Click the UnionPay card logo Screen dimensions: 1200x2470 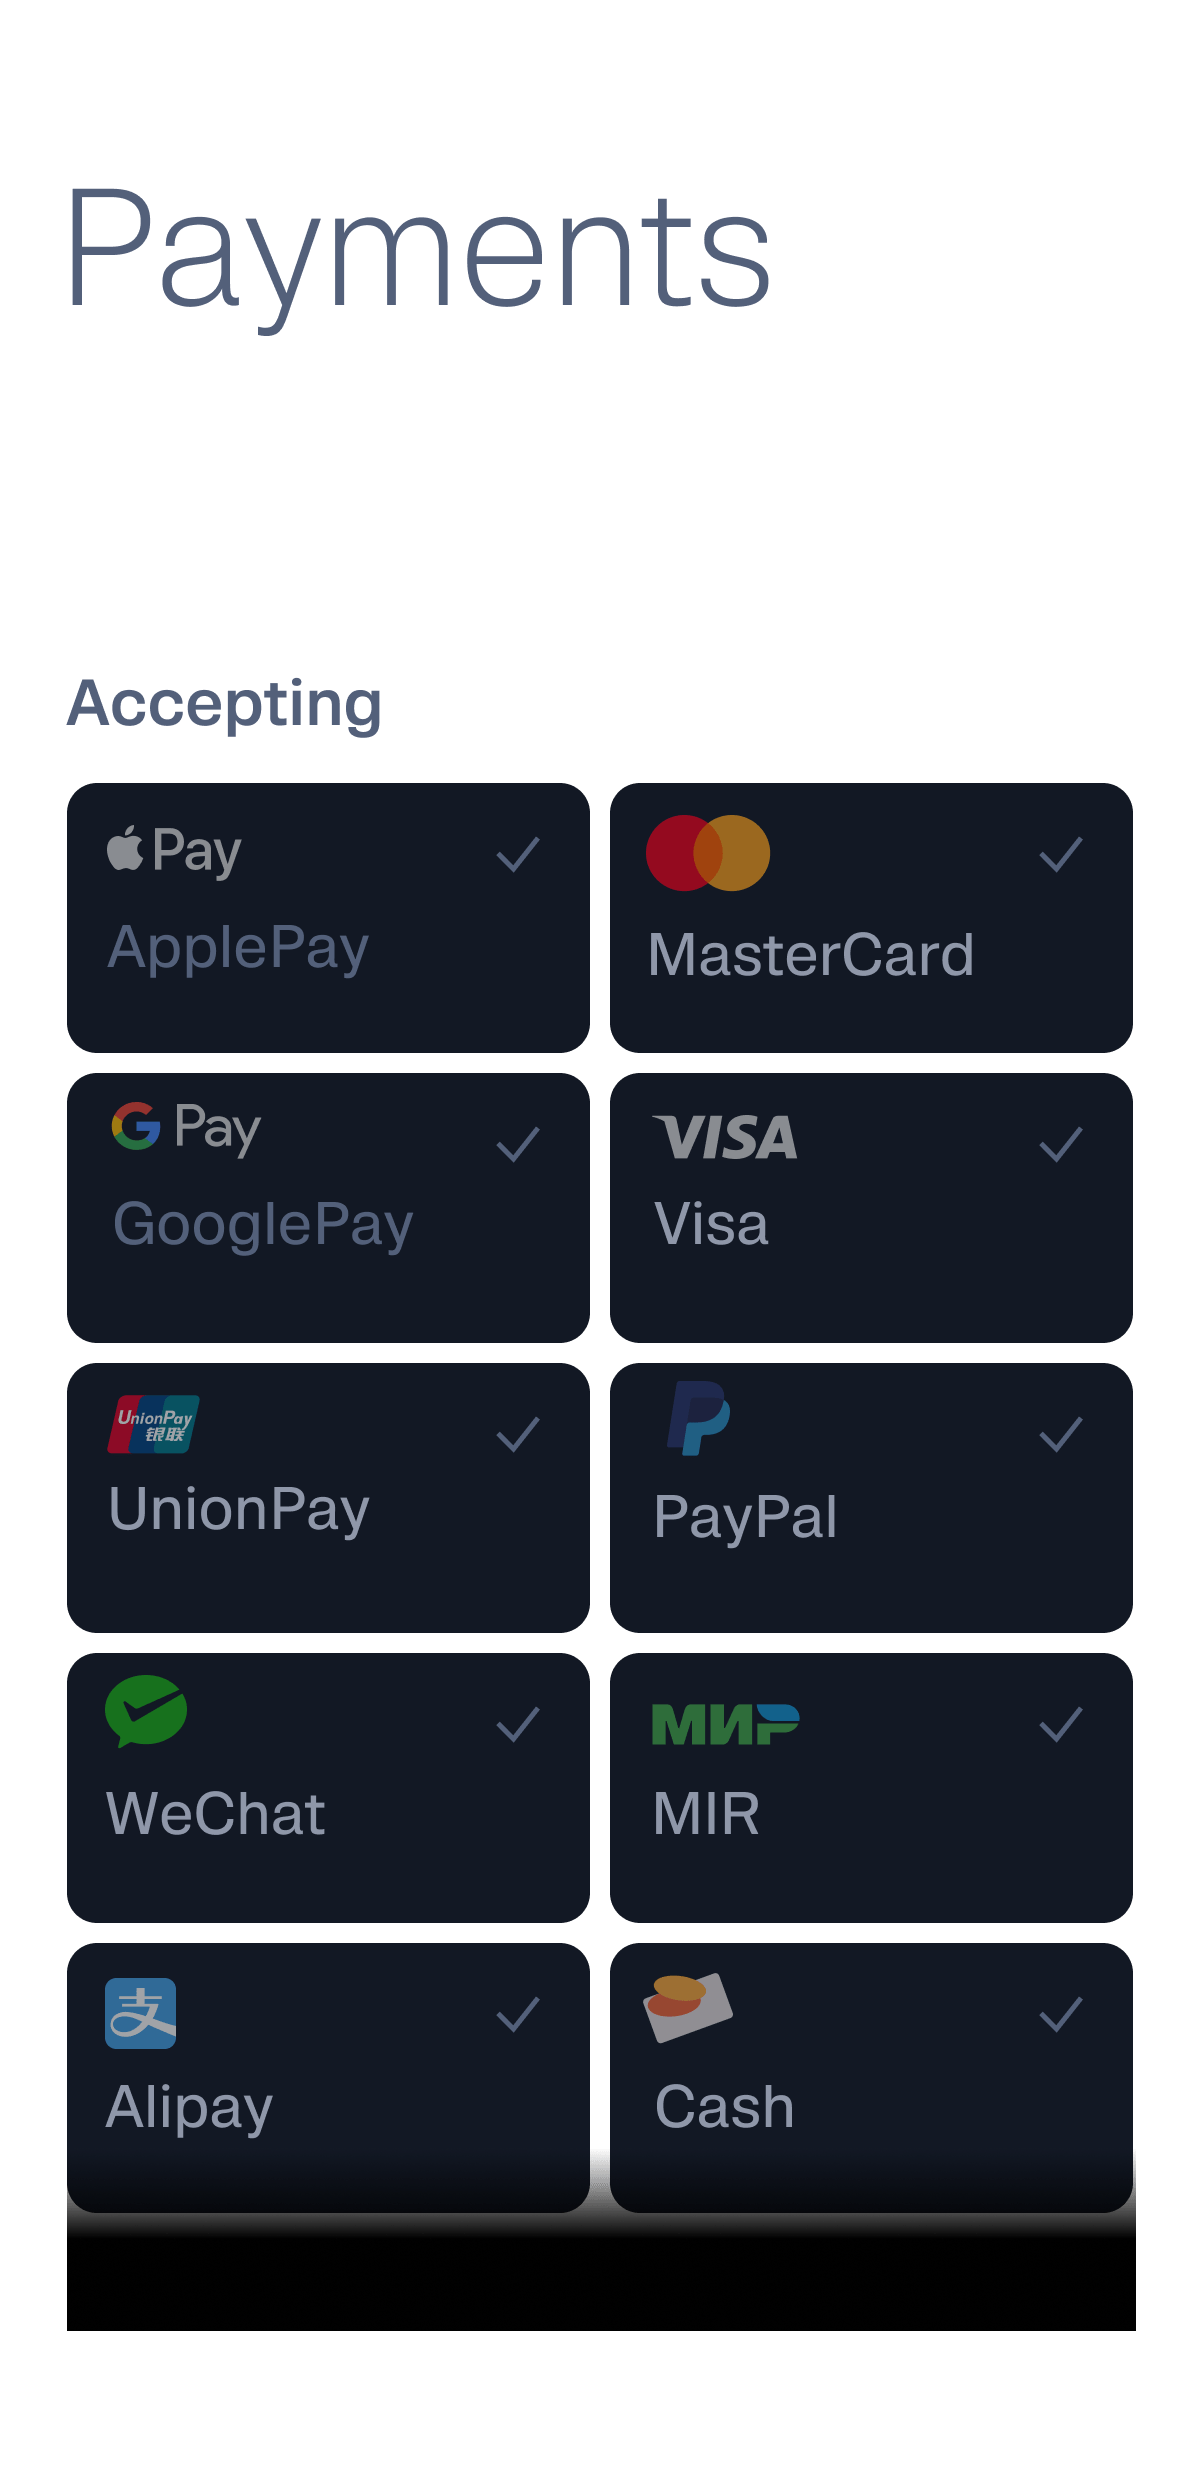154,1424
